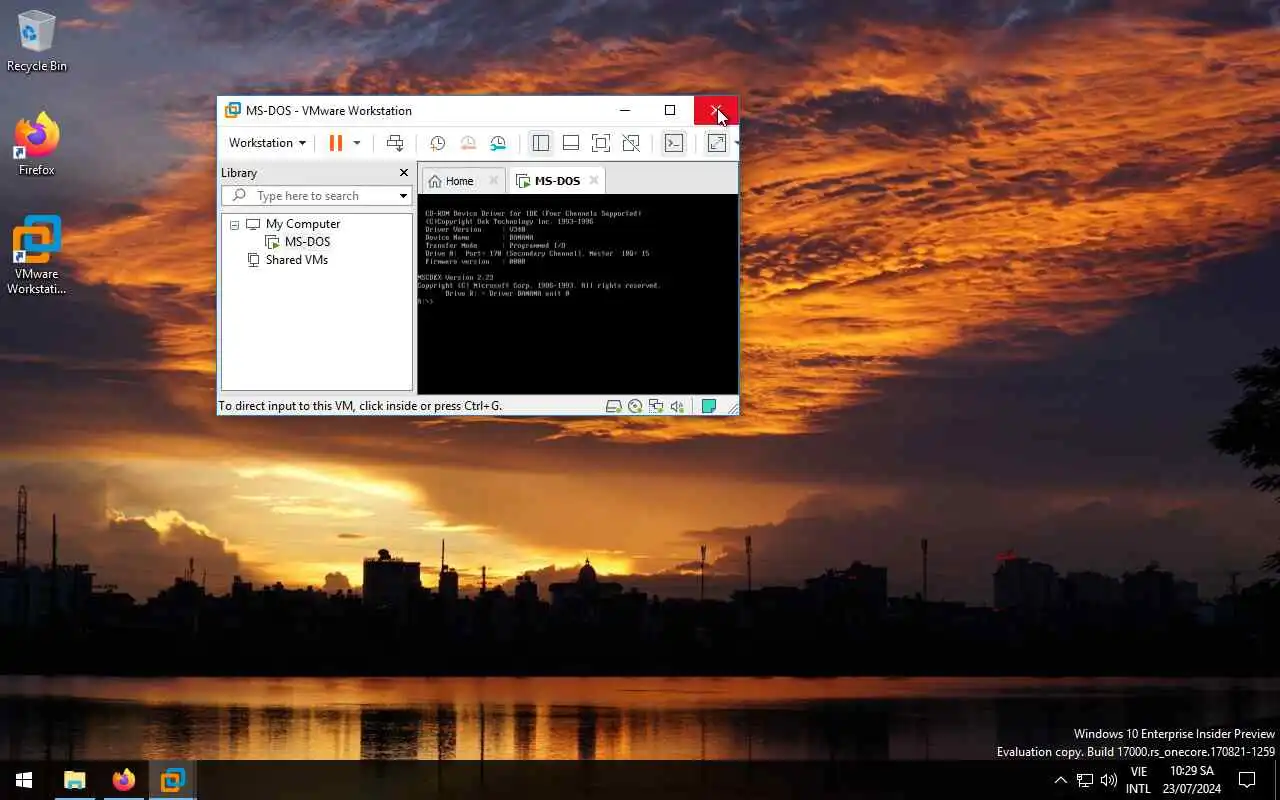Image resolution: width=1280 pixels, height=800 pixels.
Task: Toggle Unity mode icon
Action: click(631, 143)
